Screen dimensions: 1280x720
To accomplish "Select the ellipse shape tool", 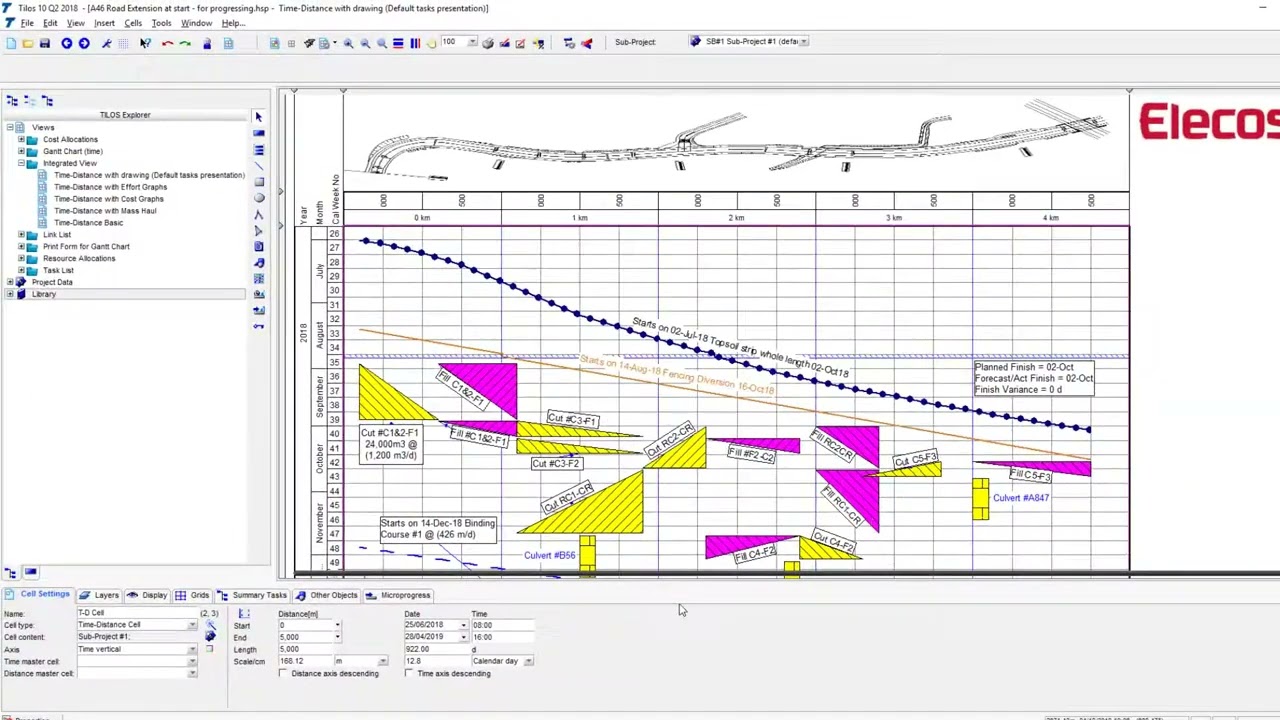I will click(x=259, y=198).
